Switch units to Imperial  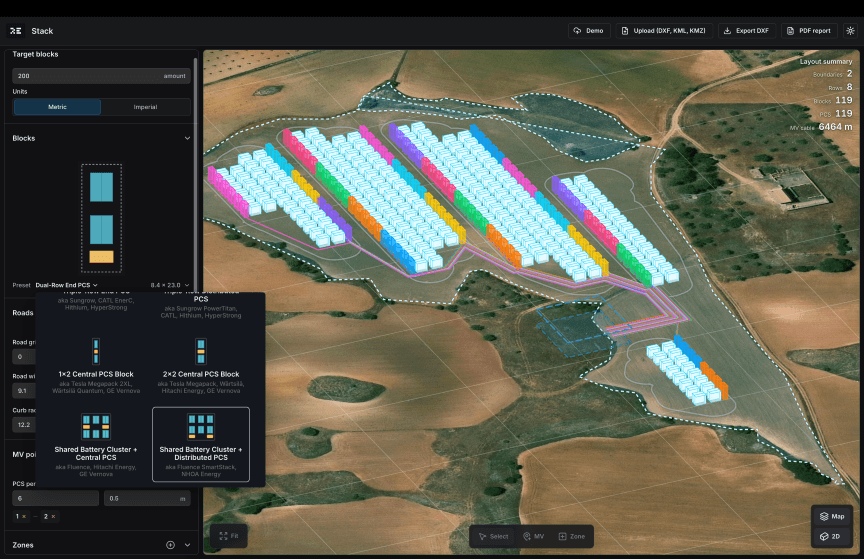[x=145, y=107]
